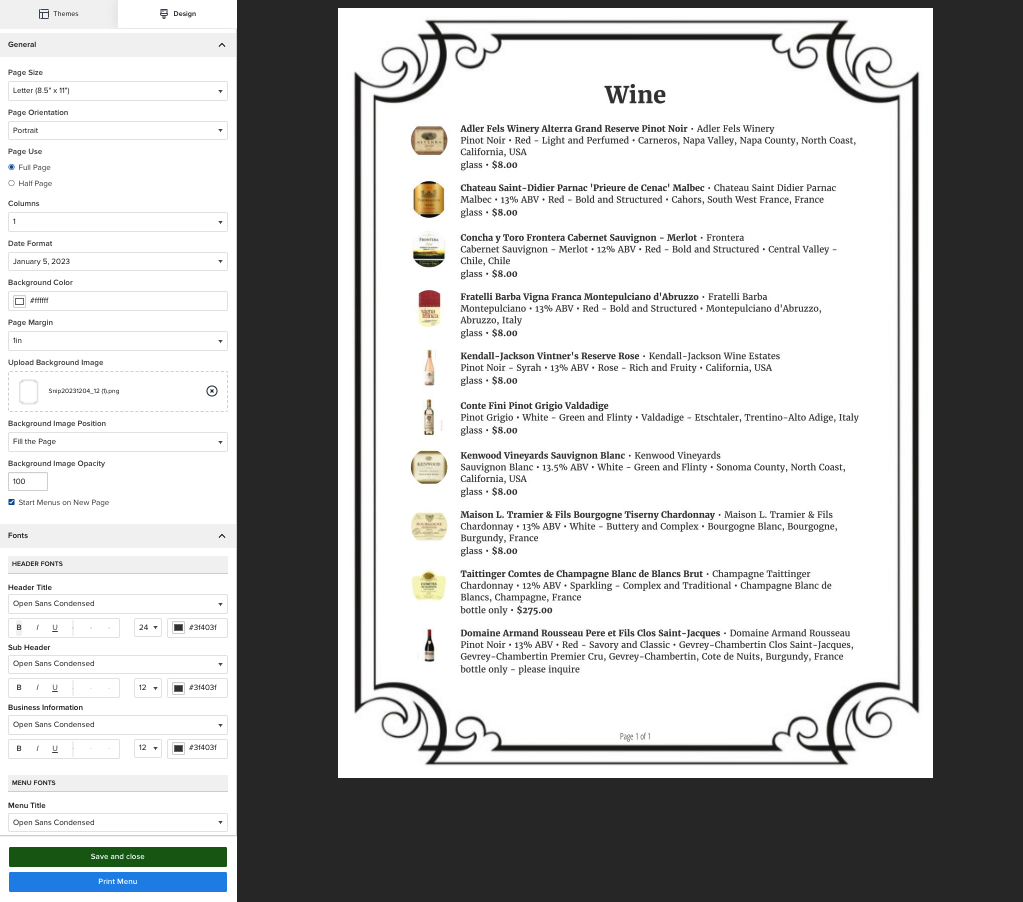Switch to the Themes tab
Screen dimensions: 1023x902
coord(58,14)
